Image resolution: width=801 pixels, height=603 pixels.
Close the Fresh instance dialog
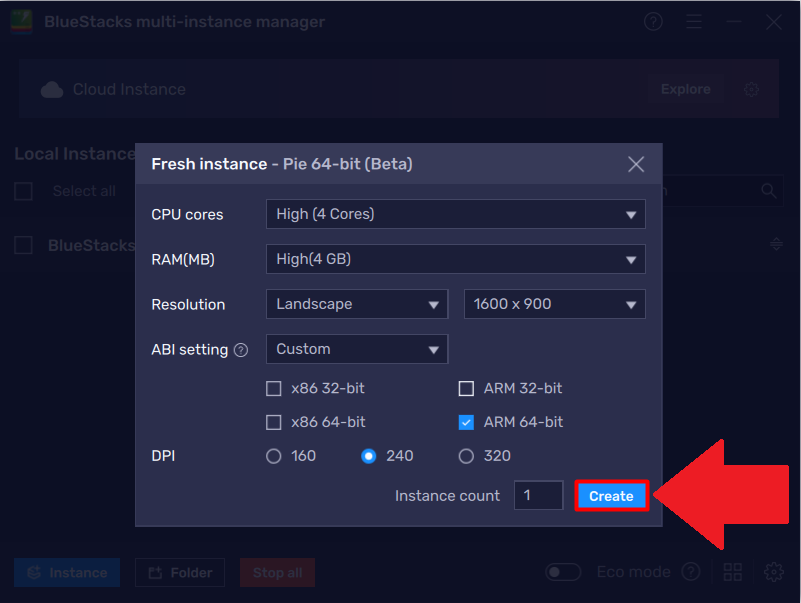click(635, 165)
